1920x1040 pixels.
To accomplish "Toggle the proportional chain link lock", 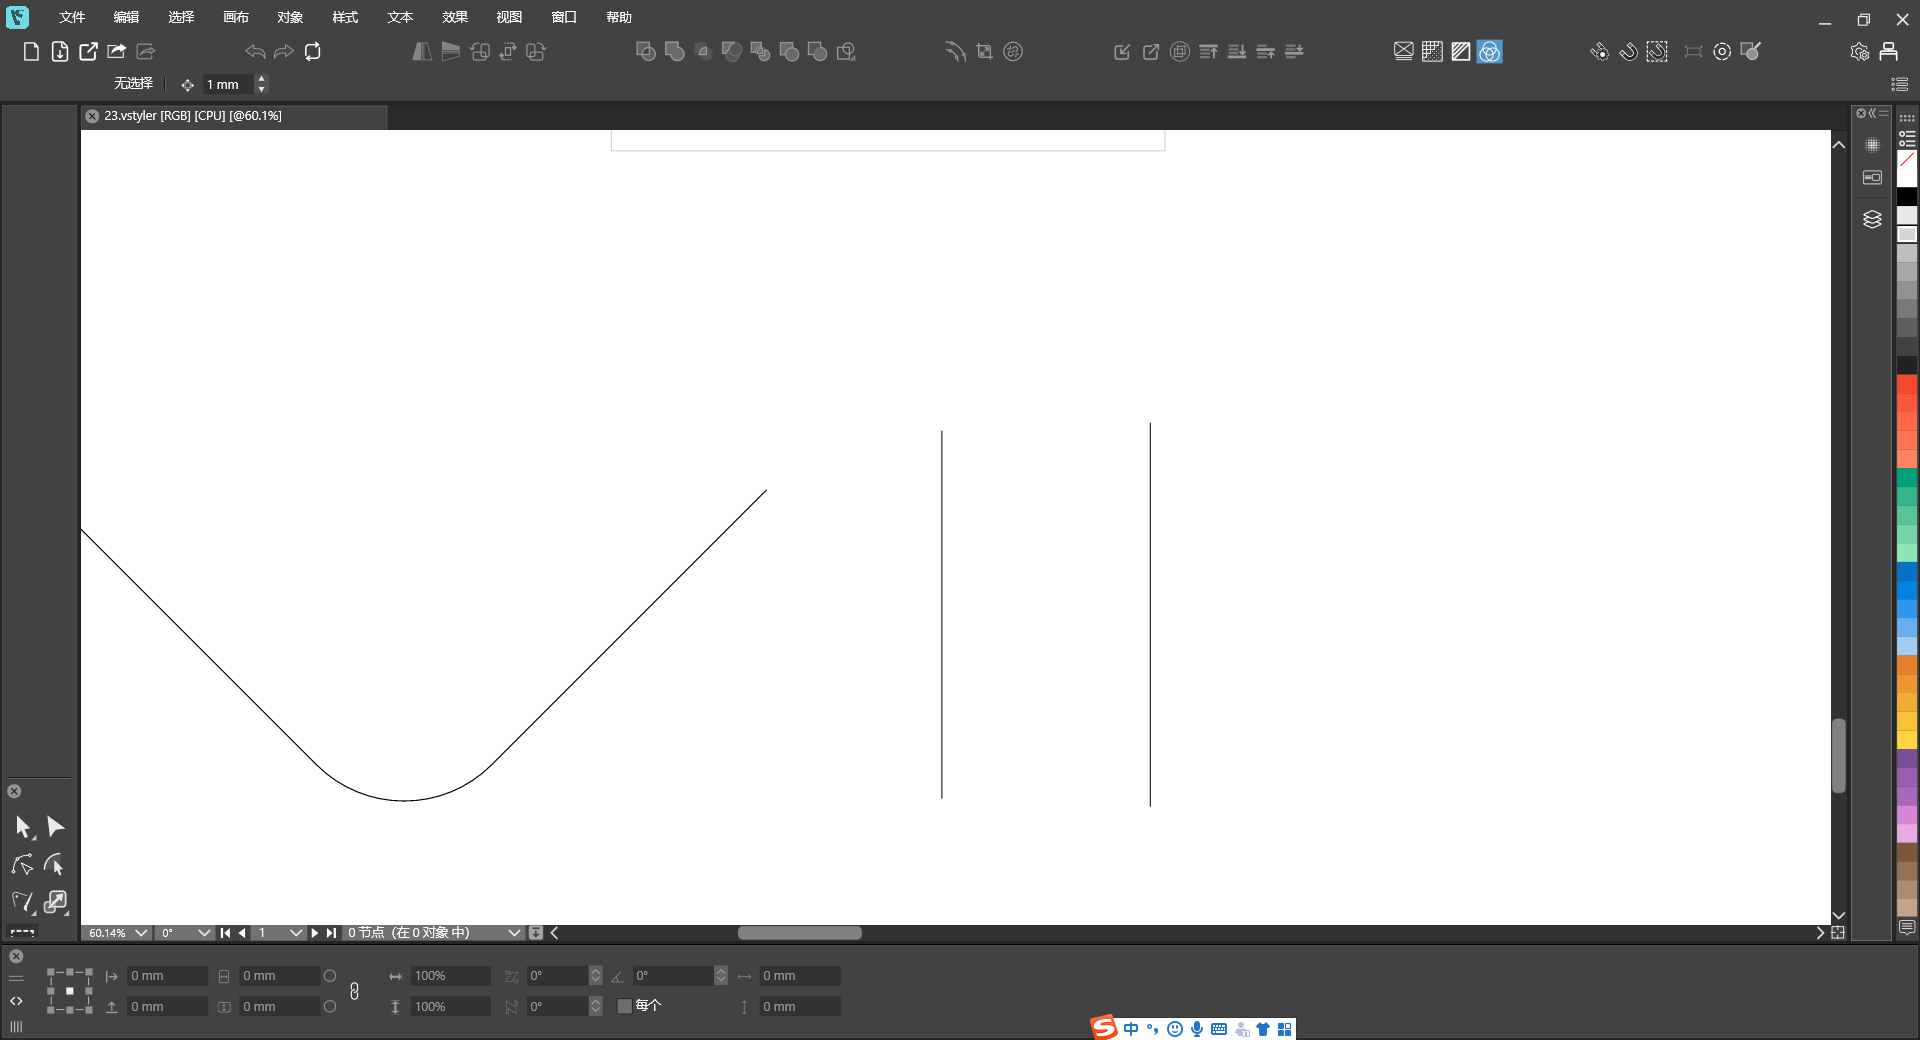I will (x=354, y=991).
